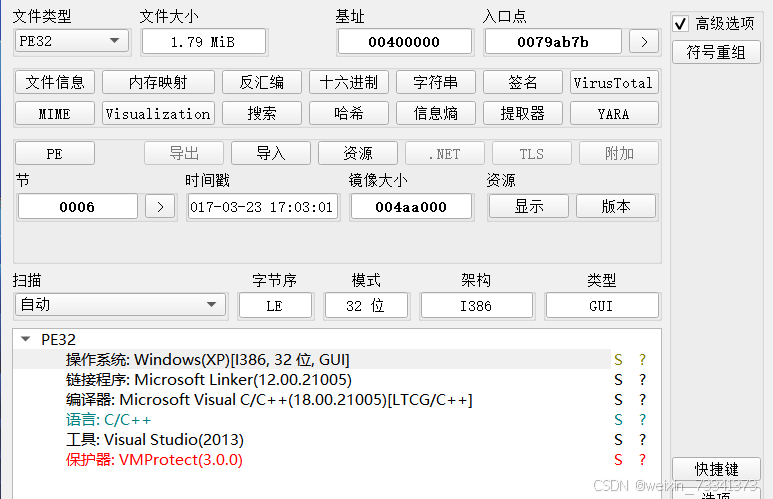Click the 哈希 hash button
Image resolution: width=773 pixels, height=499 pixels.
[x=349, y=113]
